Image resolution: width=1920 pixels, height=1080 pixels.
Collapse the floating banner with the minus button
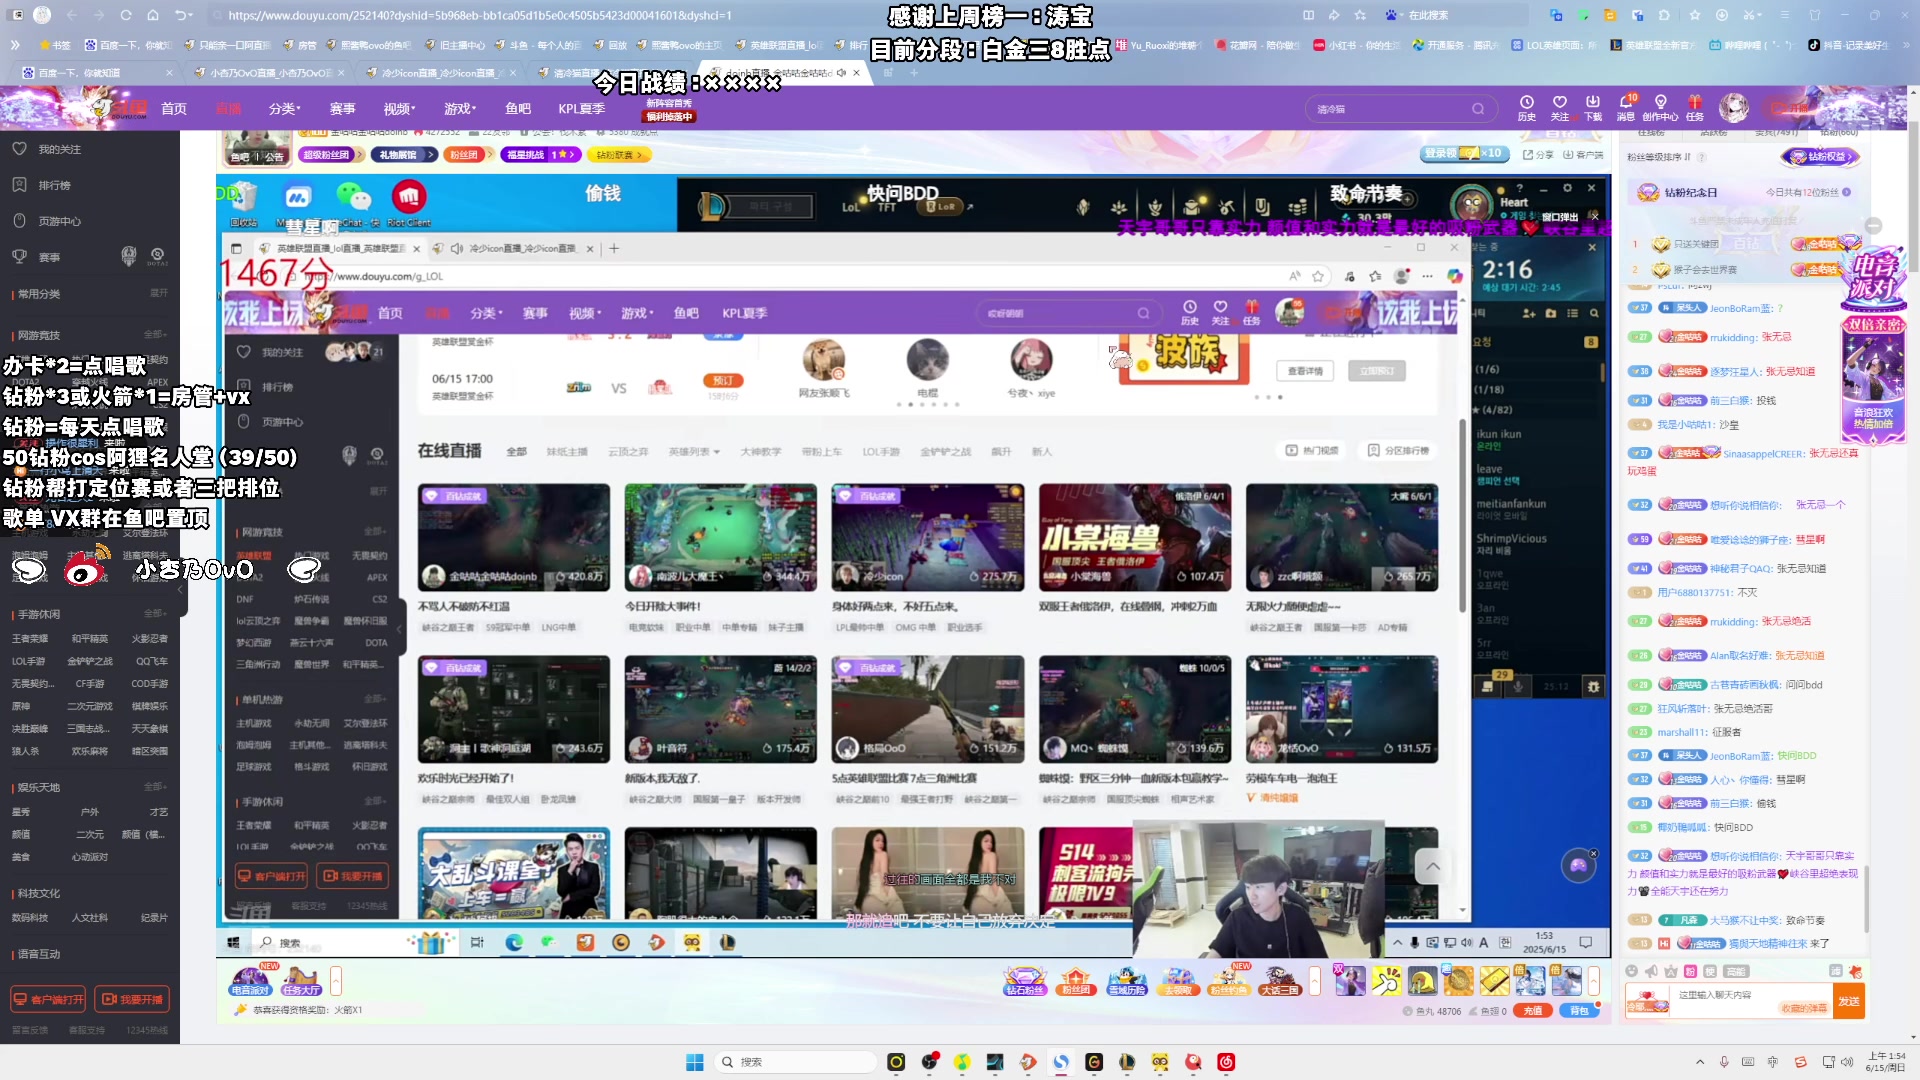coord(1873,226)
